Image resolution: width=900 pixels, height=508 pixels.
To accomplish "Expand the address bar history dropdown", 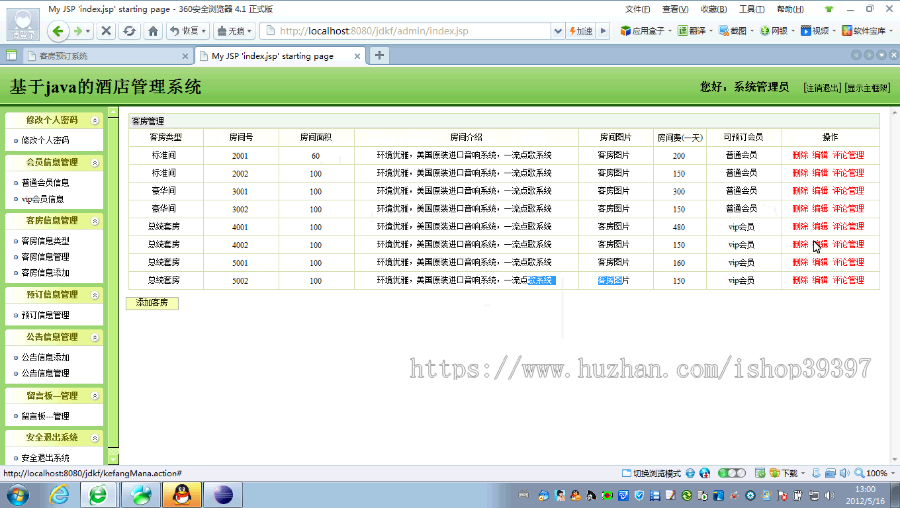I will 557,31.
